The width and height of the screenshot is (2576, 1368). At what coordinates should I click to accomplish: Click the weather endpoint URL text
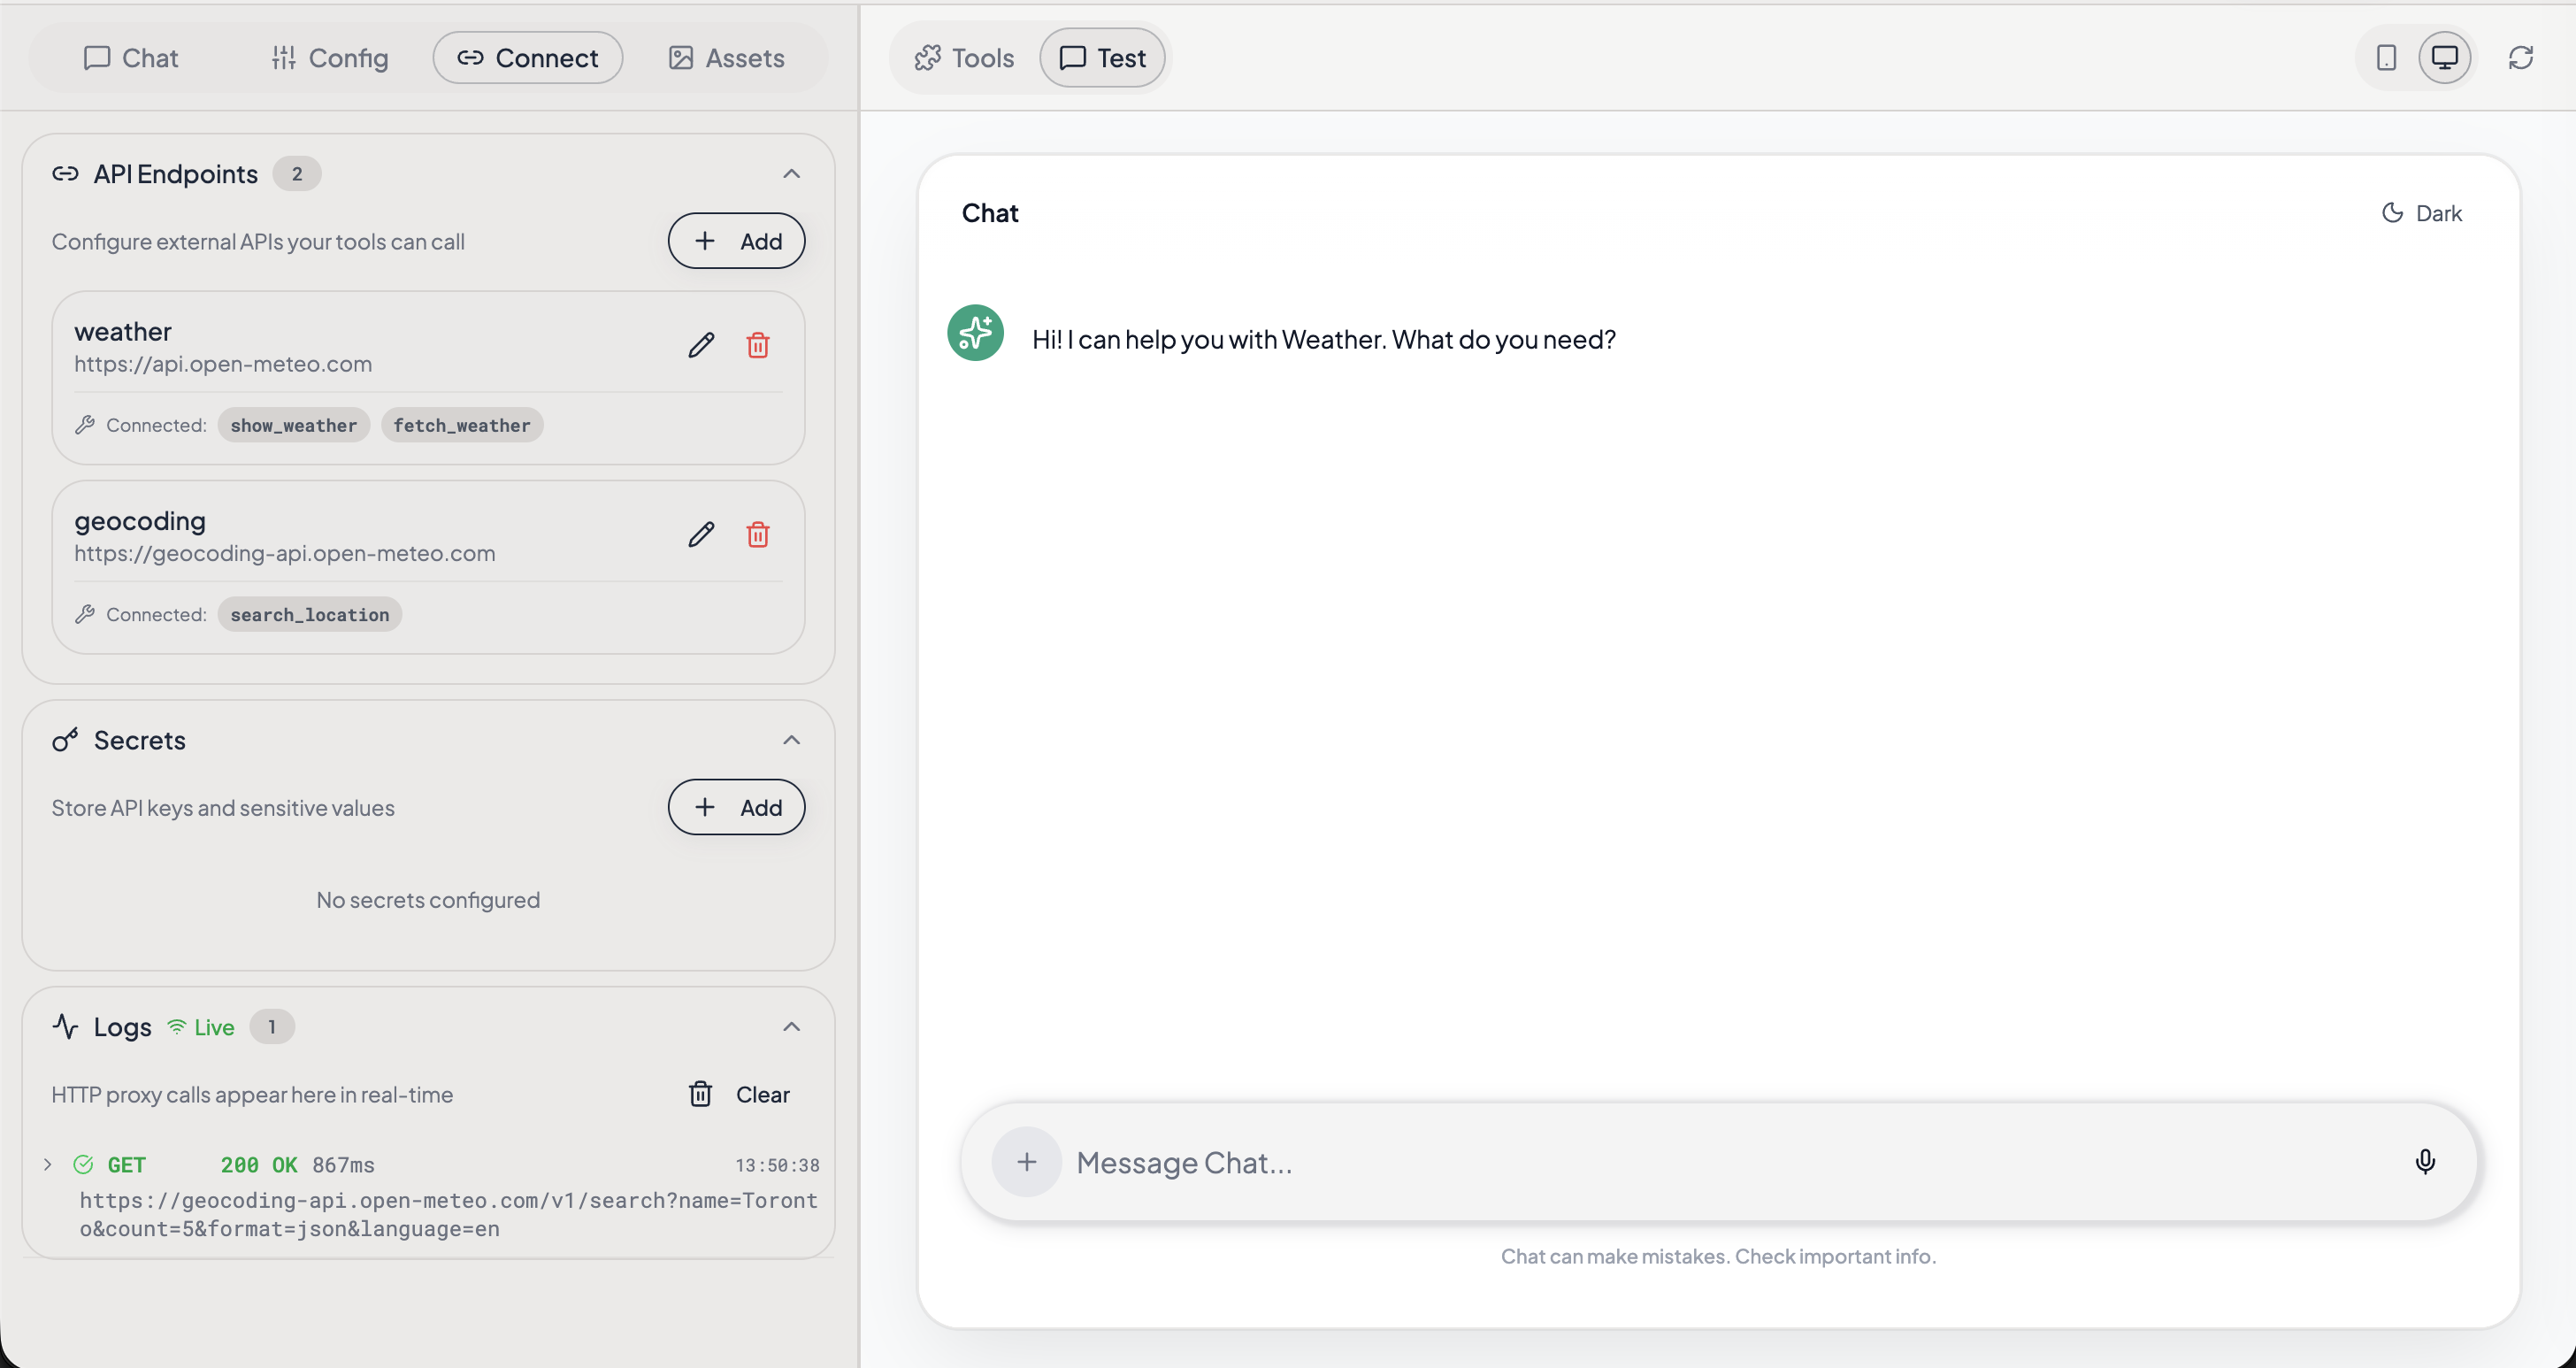click(223, 364)
